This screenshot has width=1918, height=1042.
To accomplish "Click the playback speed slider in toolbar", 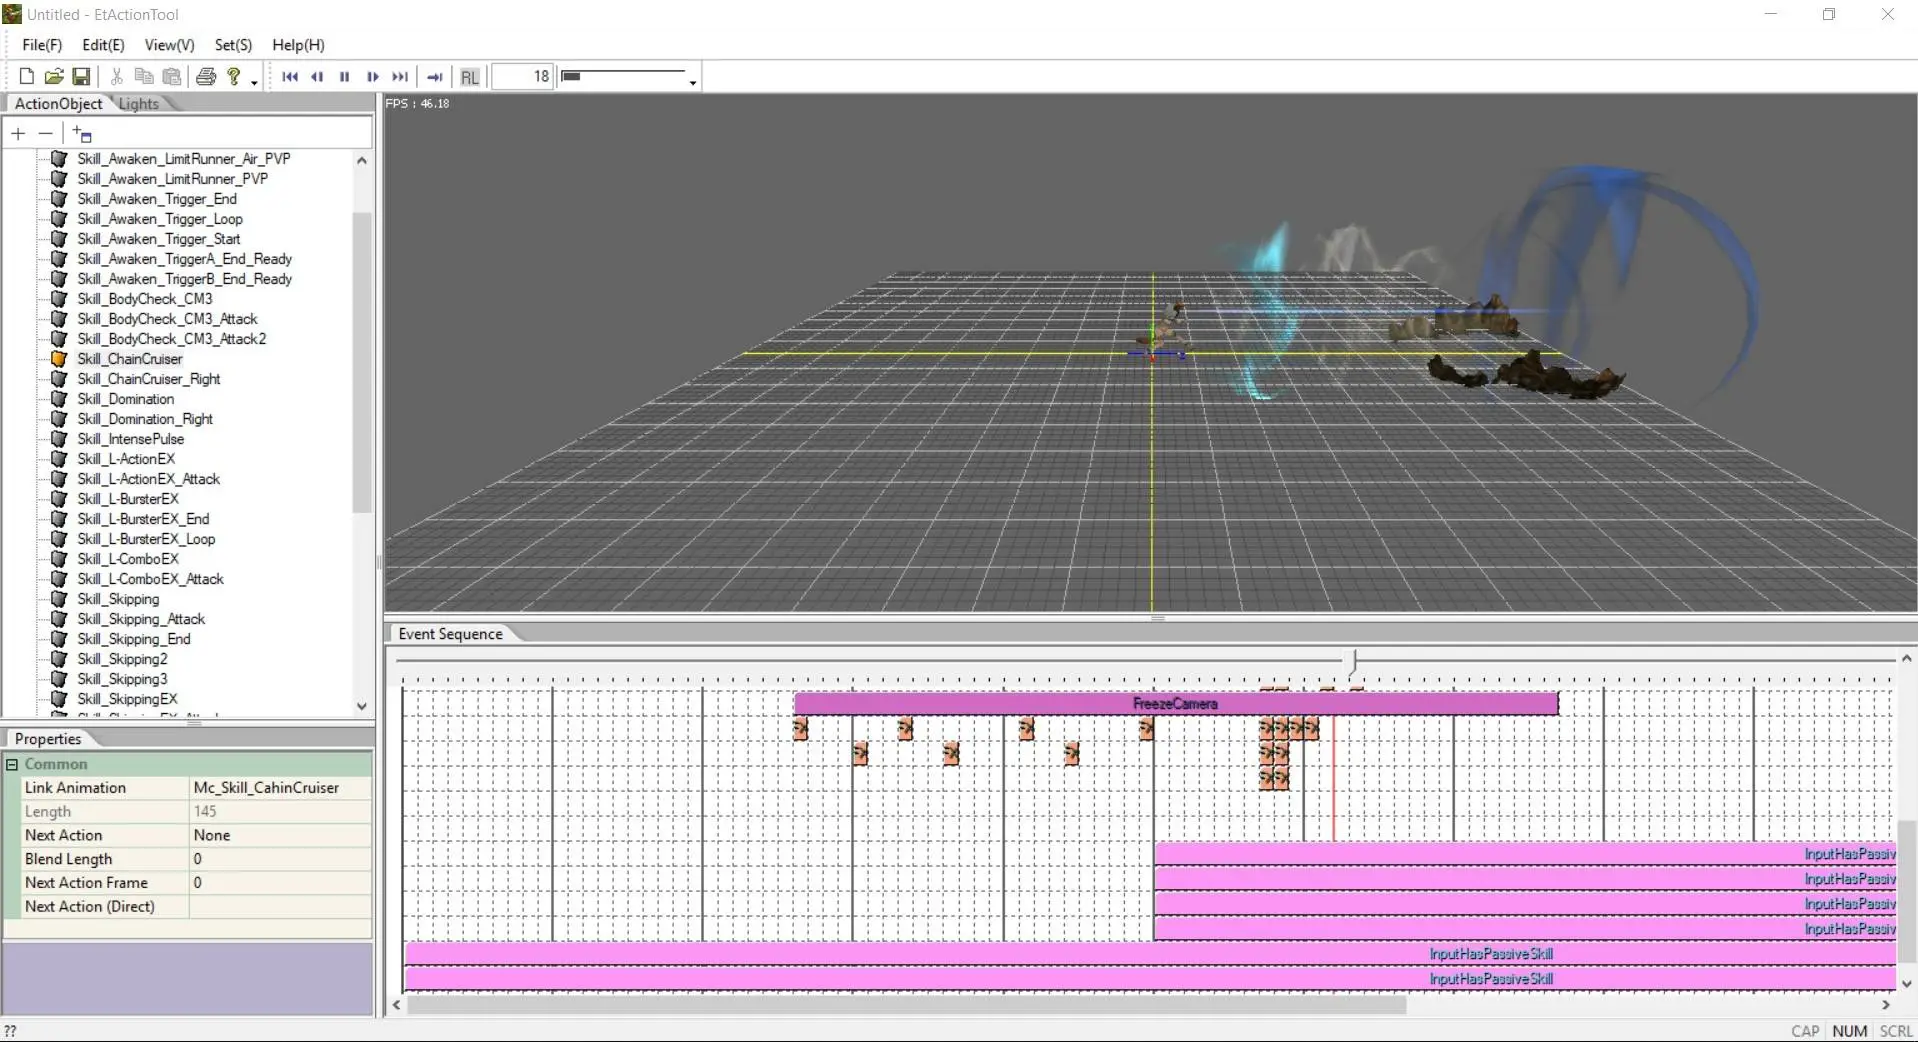I will pyautogui.click(x=623, y=76).
